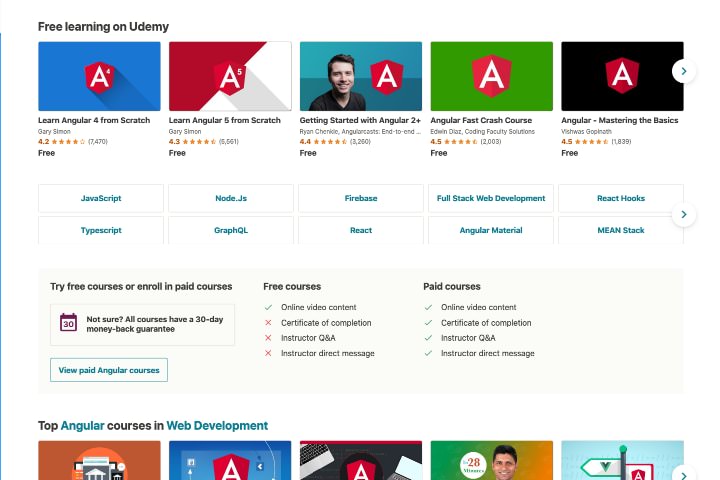Select the Full Stack Web Development topic
Image resolution: width=720 pixels, height=480 pixels.
pyautogui.click(x=491, y=198)
